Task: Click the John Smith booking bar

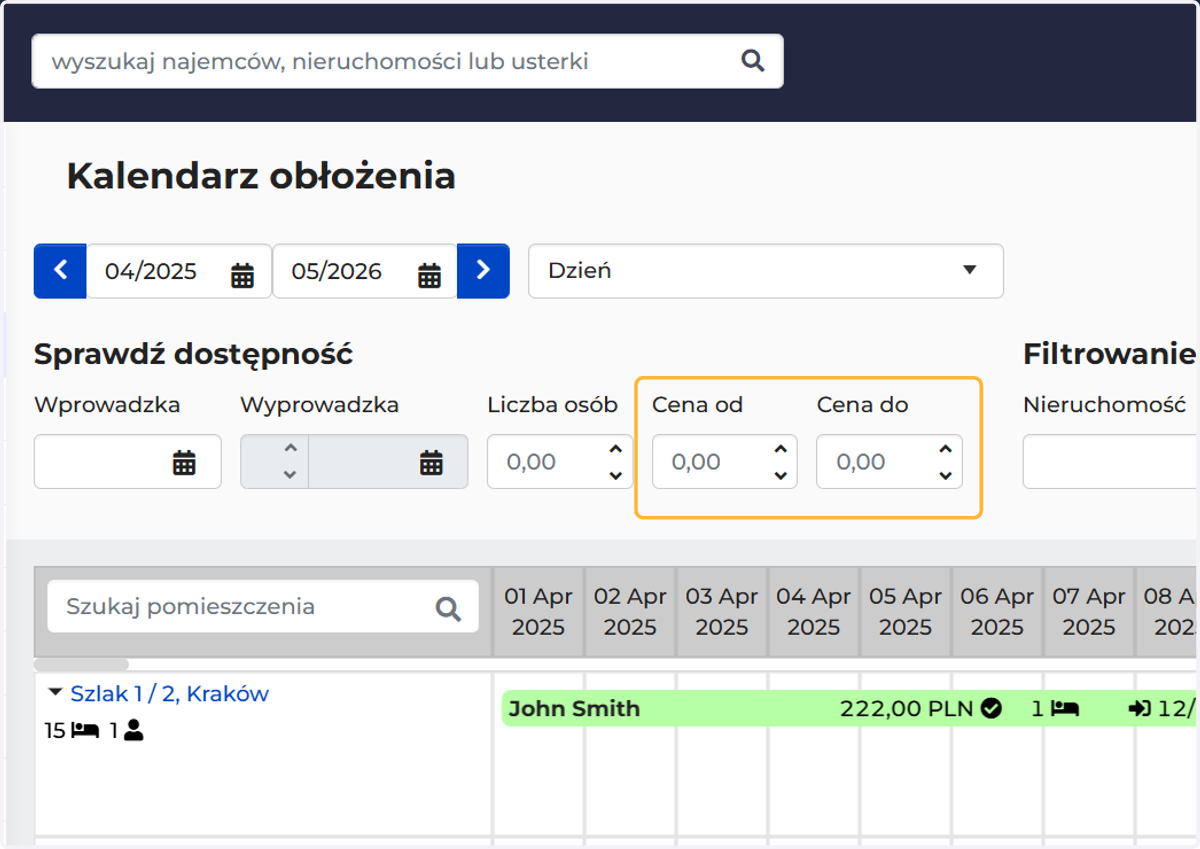Action: [x=850, y=708]
